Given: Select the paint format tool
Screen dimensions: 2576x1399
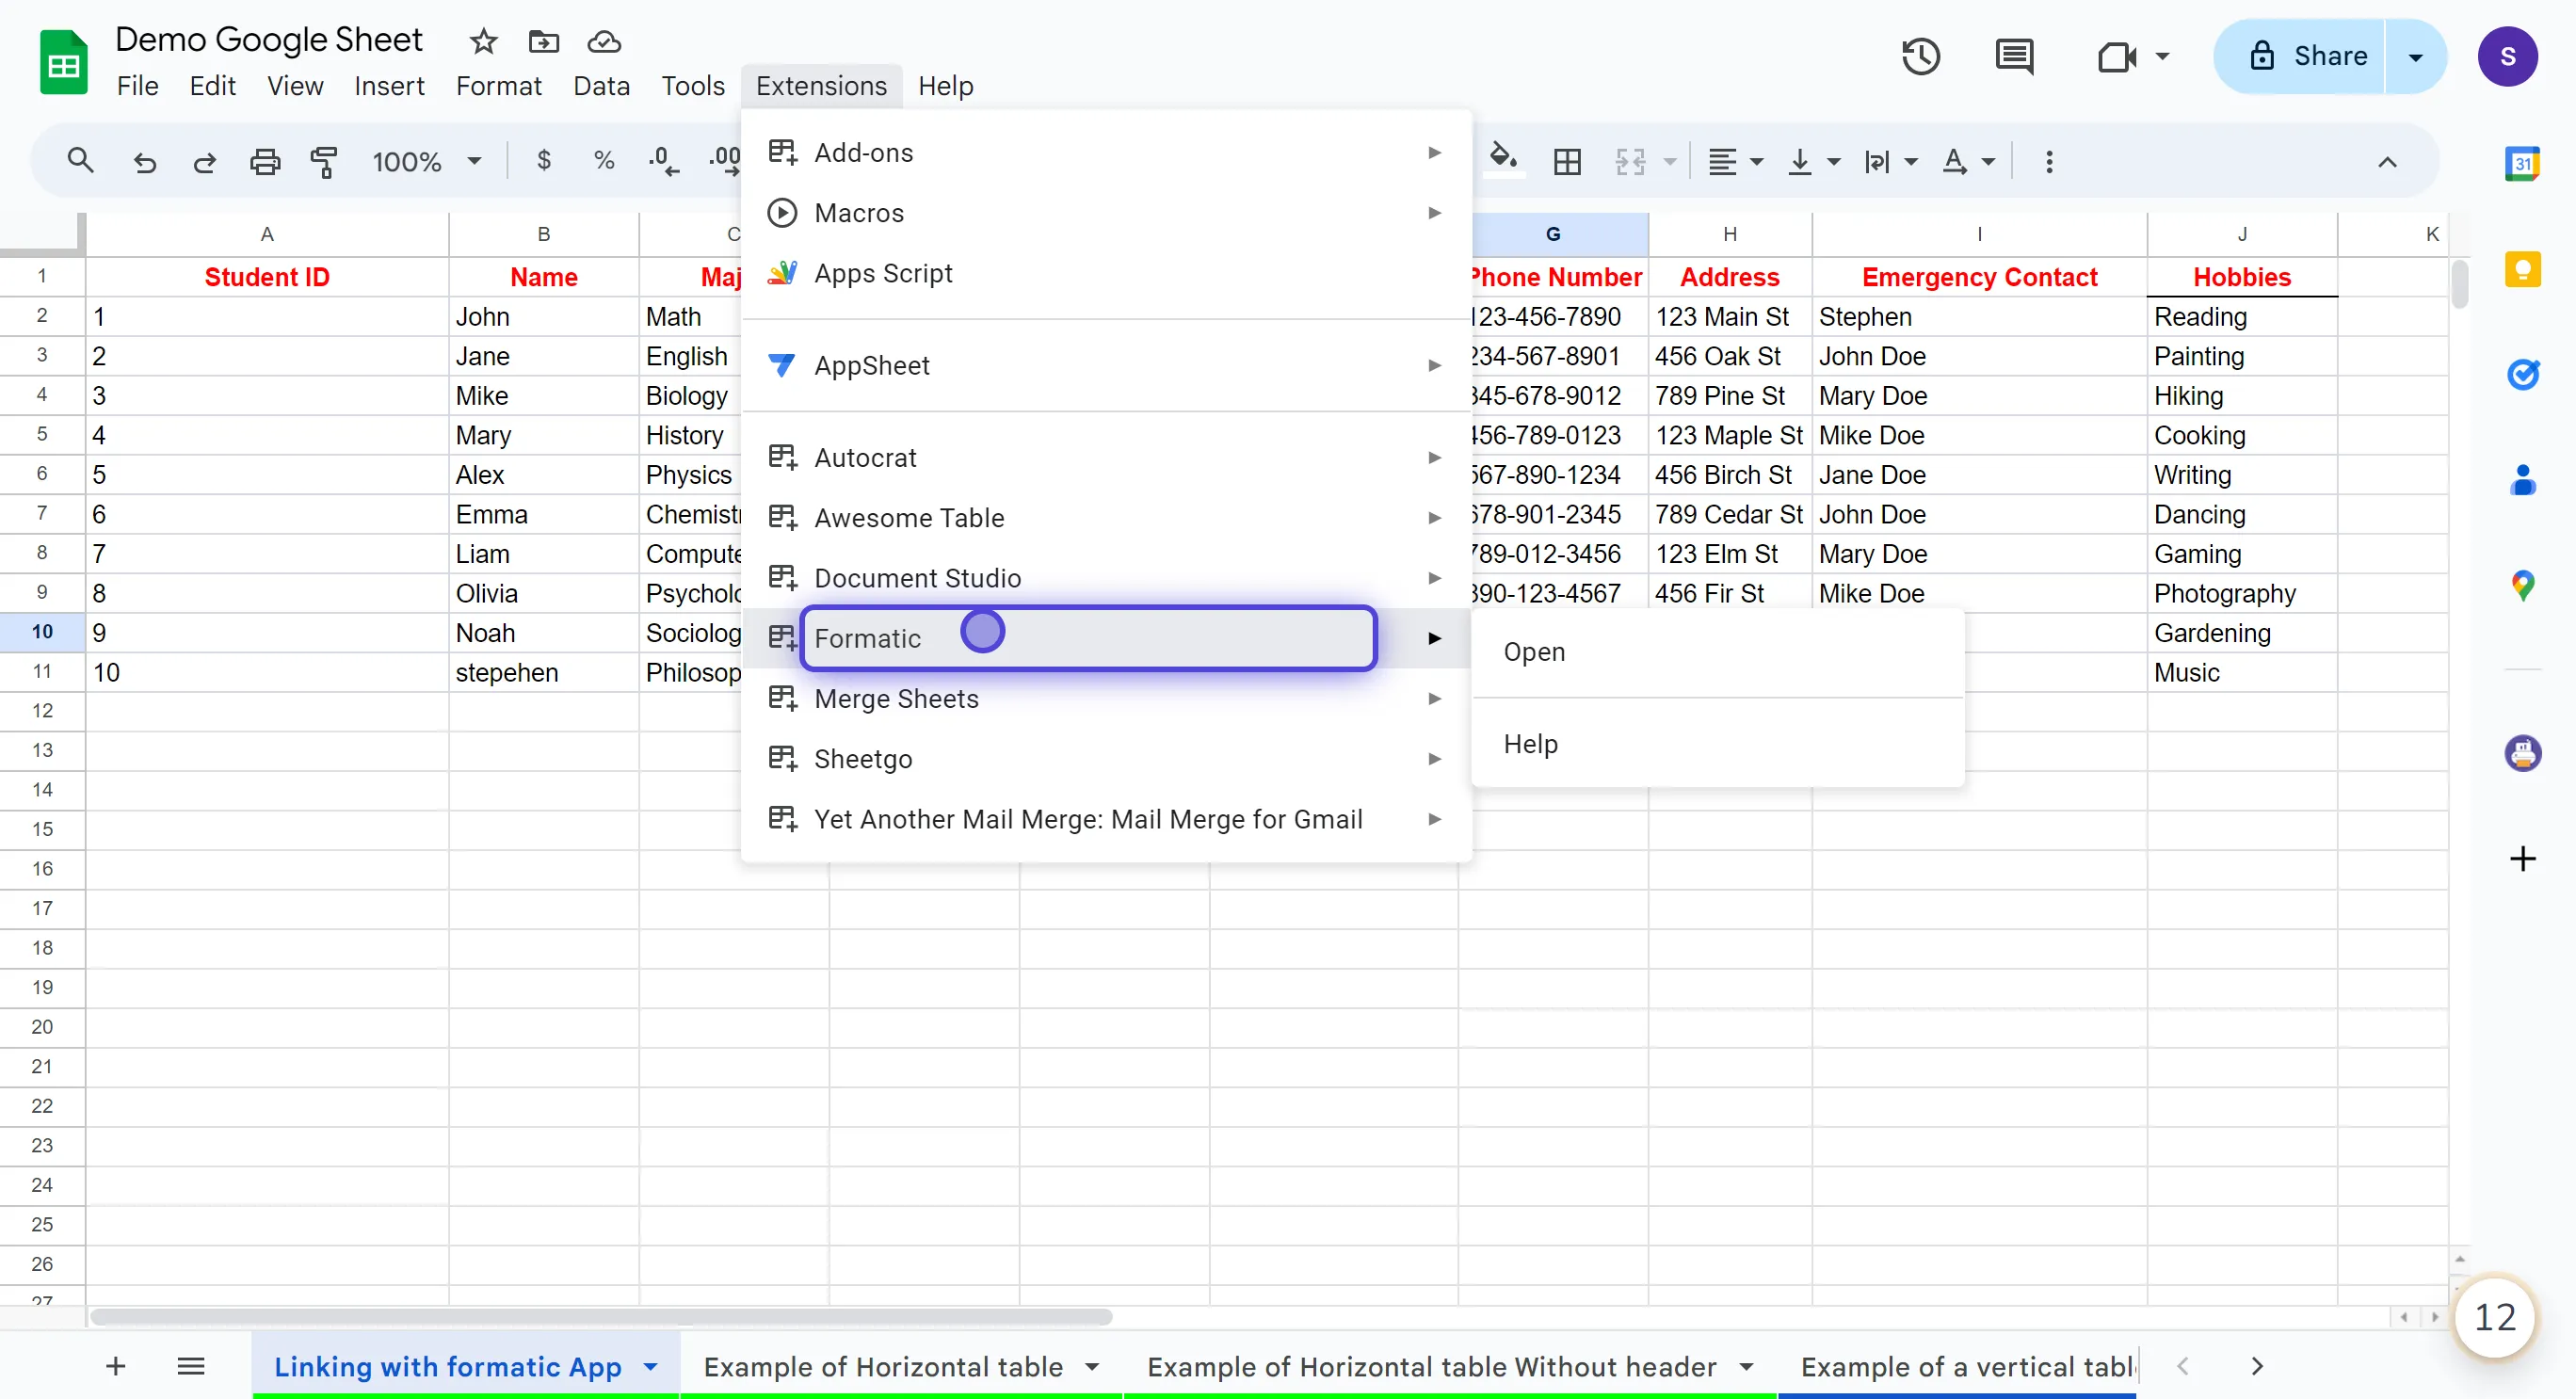Looking at the screenshot, I should pos(323,161).
